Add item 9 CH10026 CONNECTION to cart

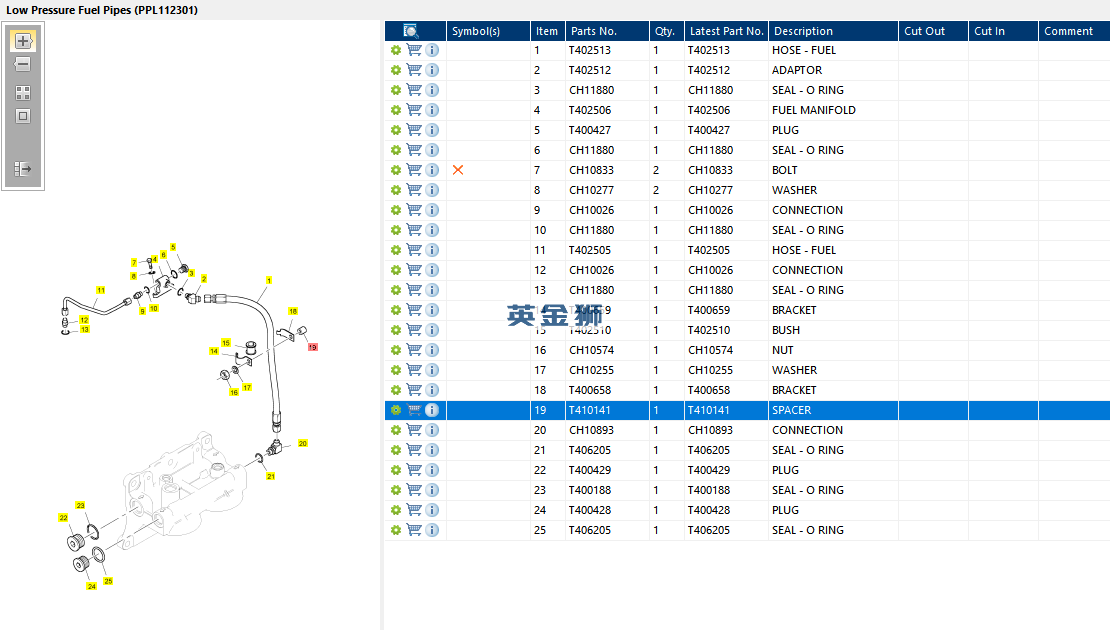click(x=414, y=210)
